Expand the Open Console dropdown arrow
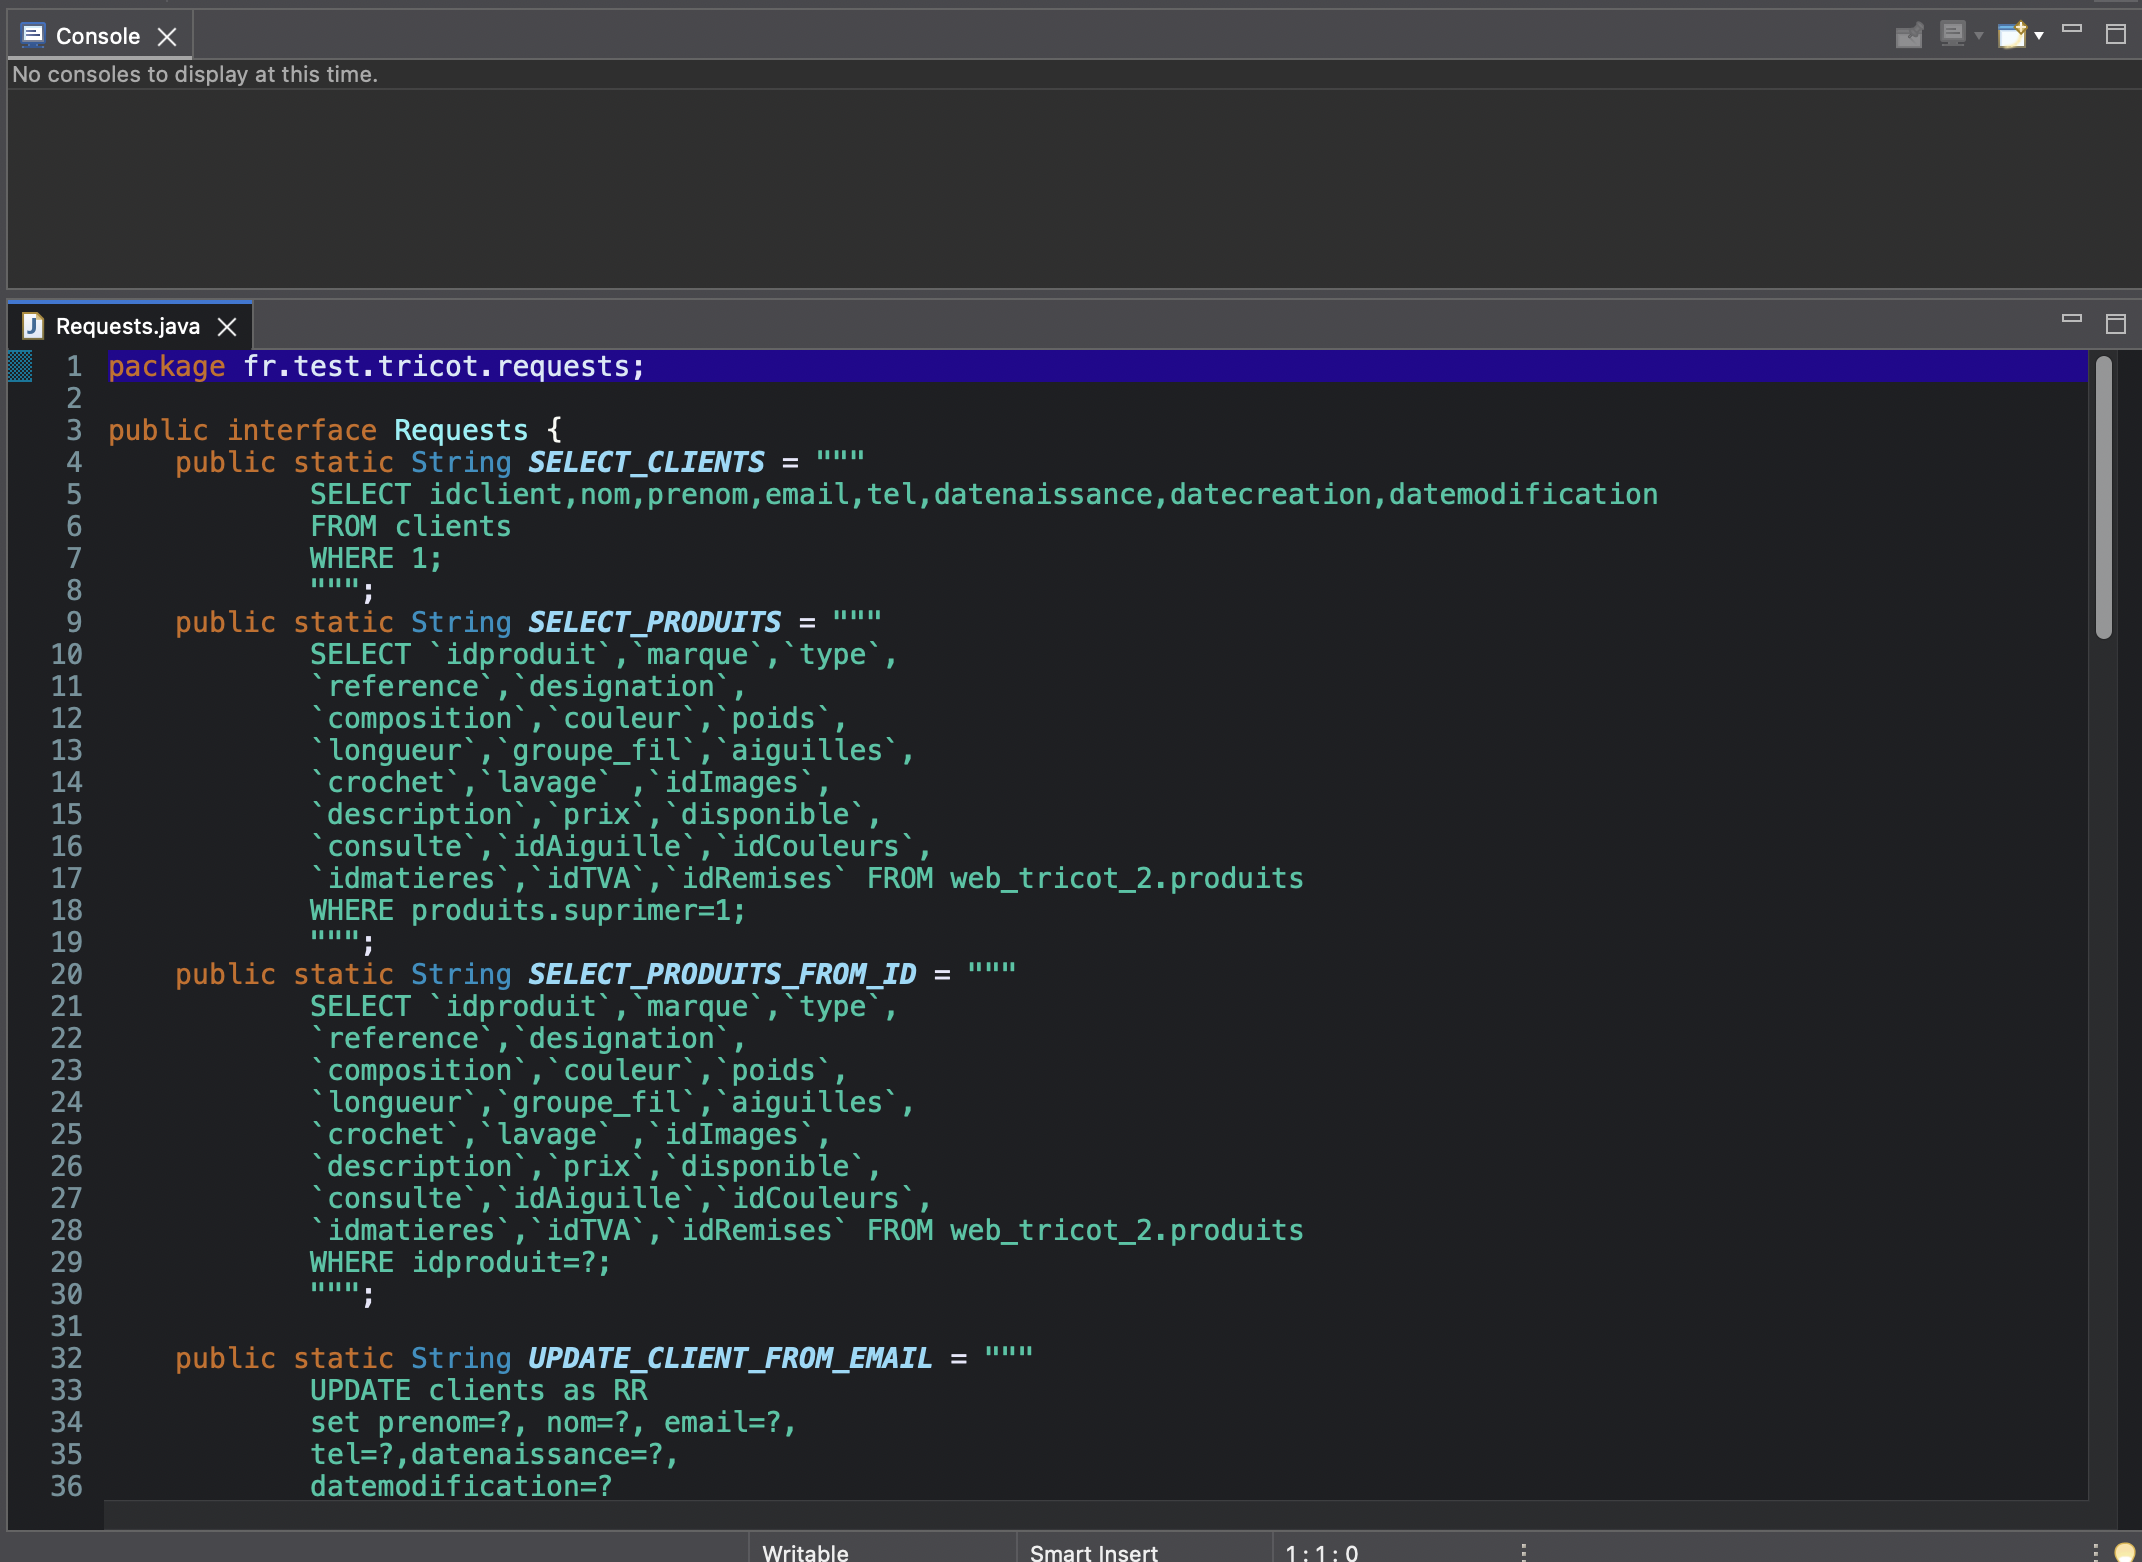Screen dimensions: 2142x1562 (x=2039, y=36)
